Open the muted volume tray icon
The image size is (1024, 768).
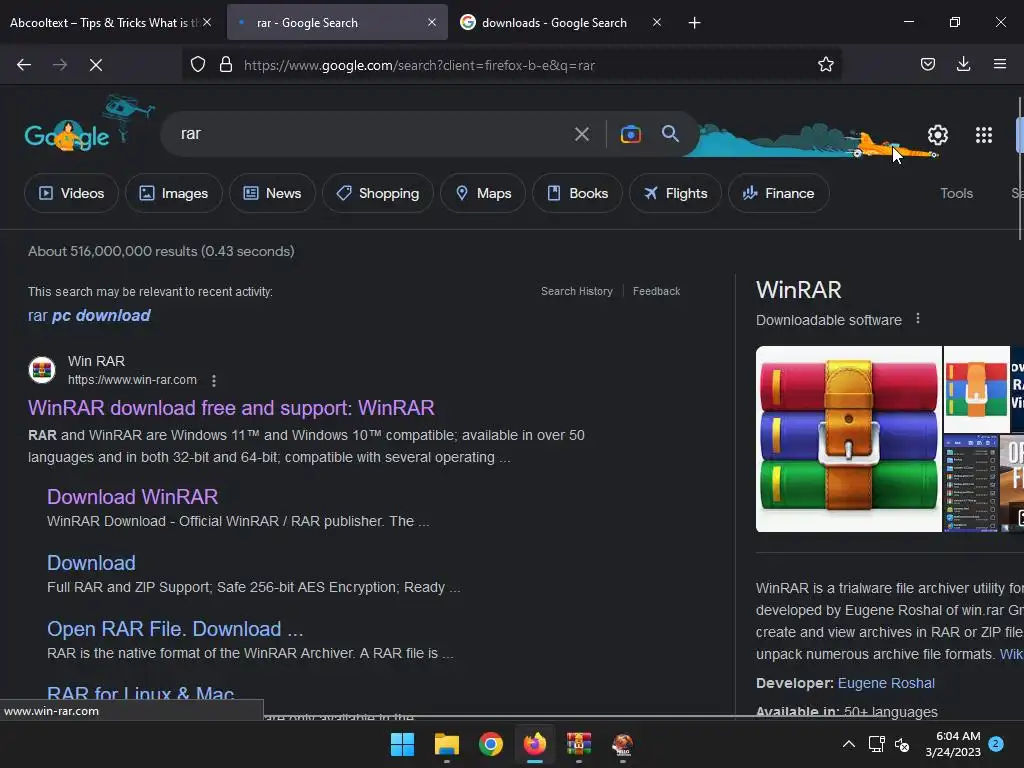tap(902, 744)
